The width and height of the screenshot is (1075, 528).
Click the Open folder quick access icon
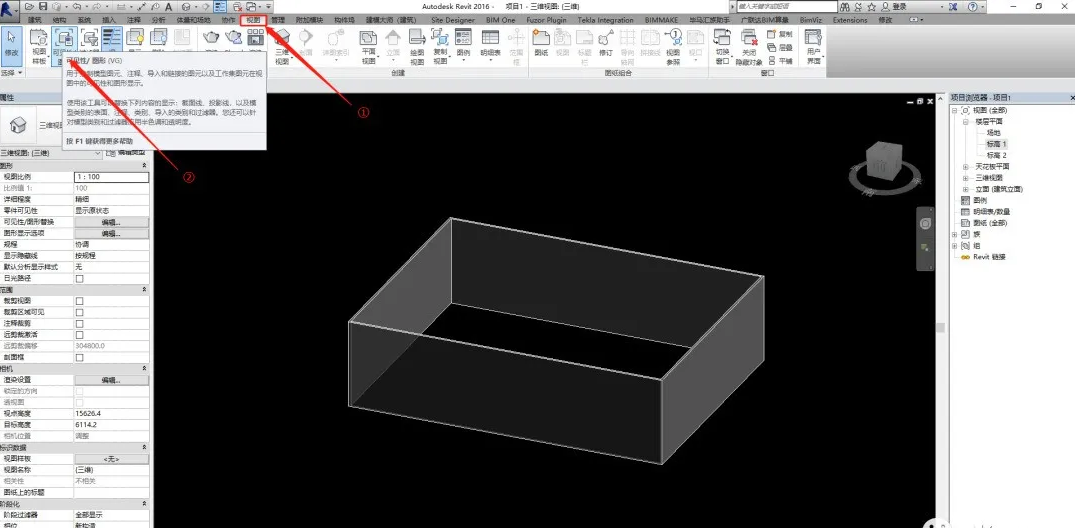coord(29,6)
